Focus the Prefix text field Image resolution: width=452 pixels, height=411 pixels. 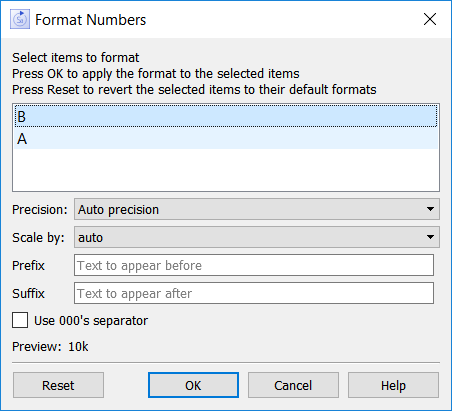(254, 265)
